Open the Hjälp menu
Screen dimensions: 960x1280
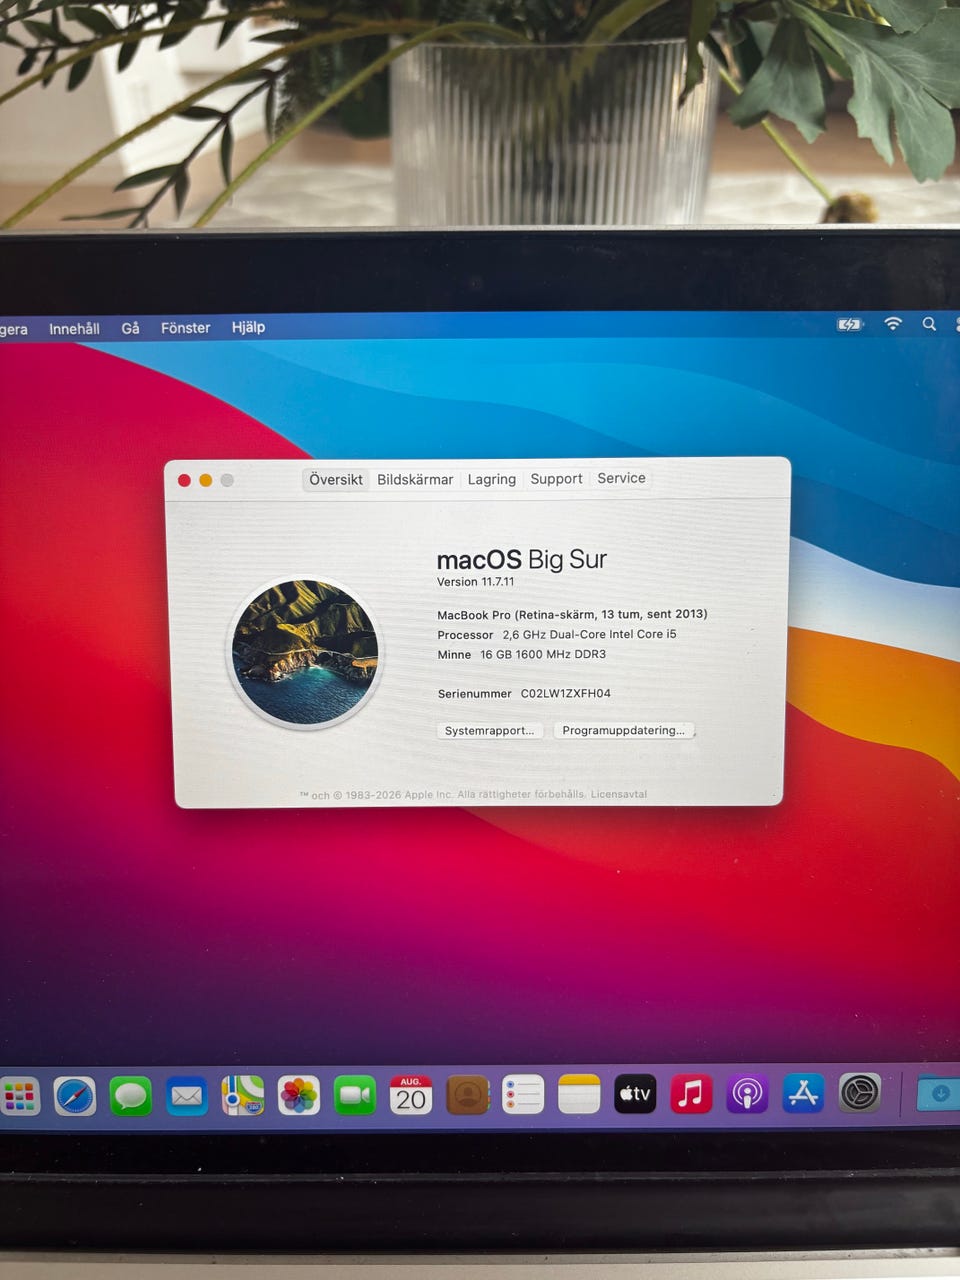248,326
